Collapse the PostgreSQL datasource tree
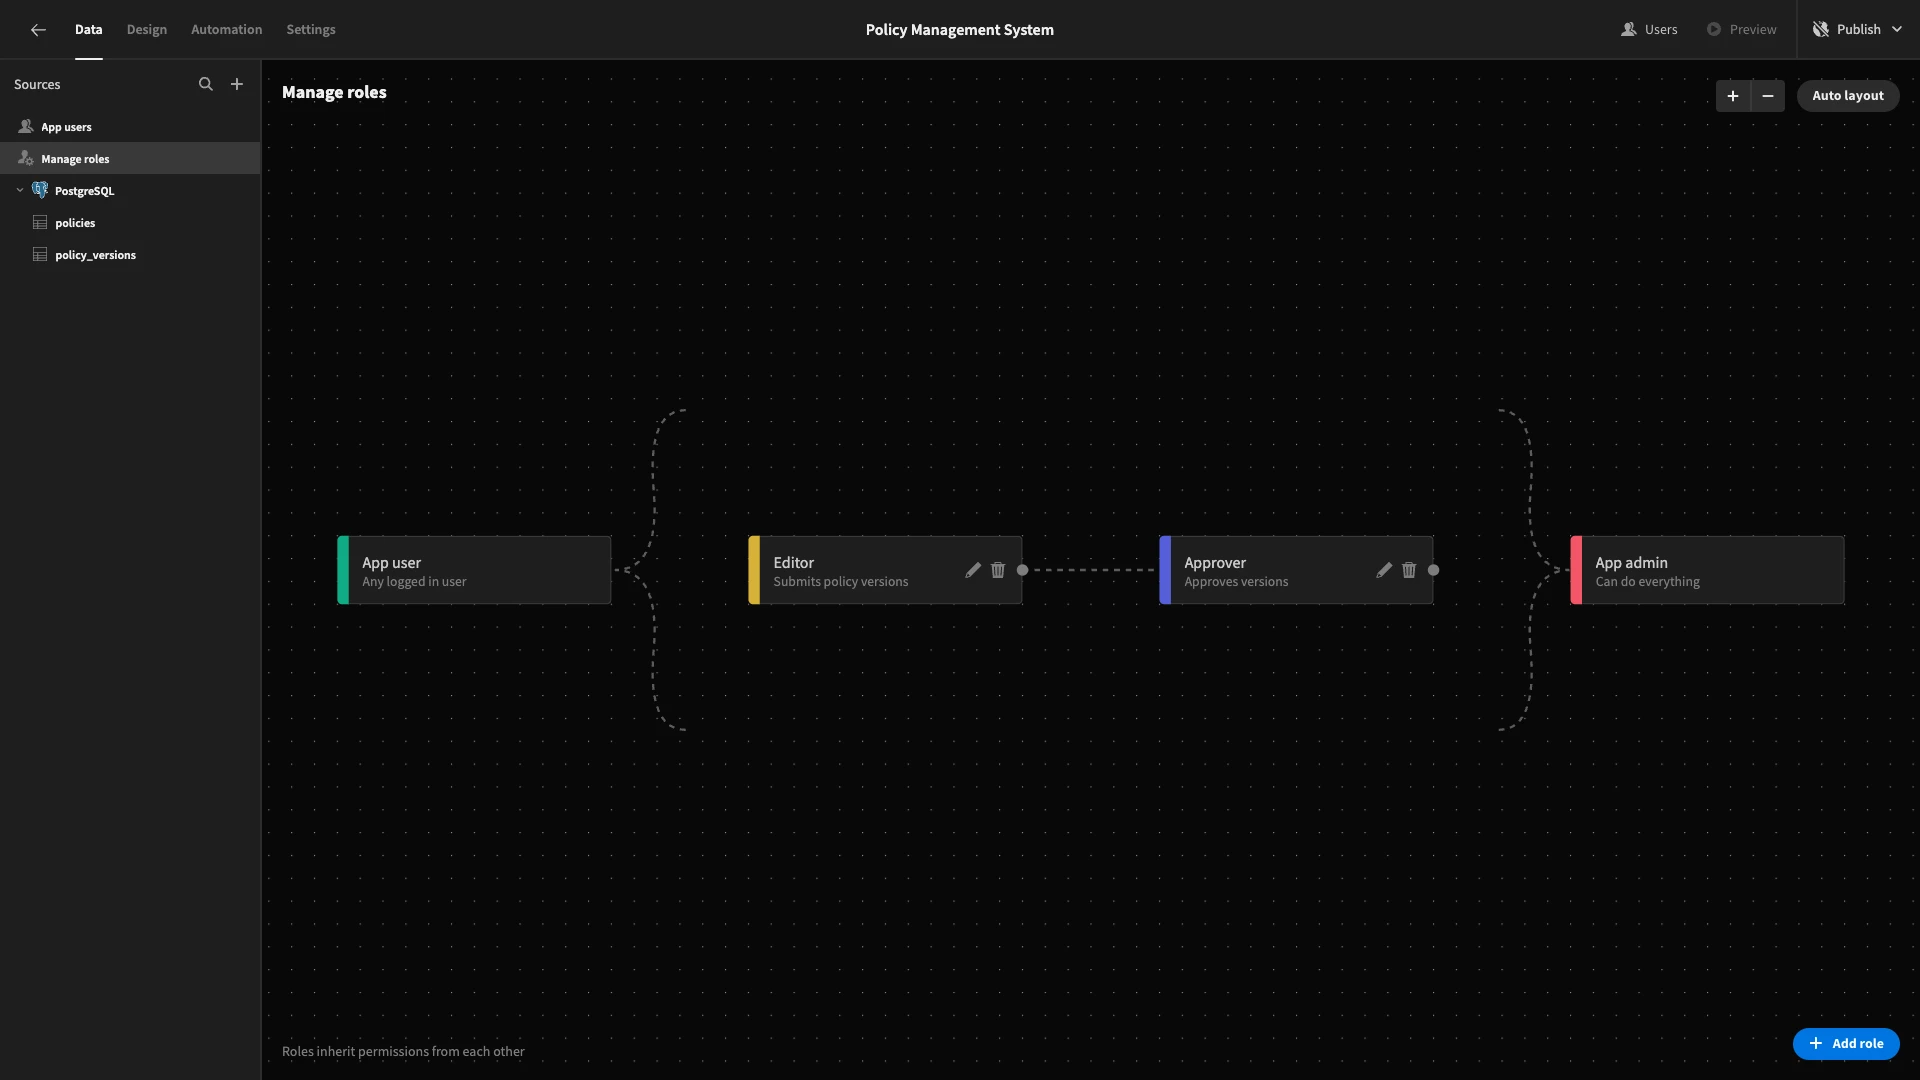1920x1080 pixels. tap(20, 190)
